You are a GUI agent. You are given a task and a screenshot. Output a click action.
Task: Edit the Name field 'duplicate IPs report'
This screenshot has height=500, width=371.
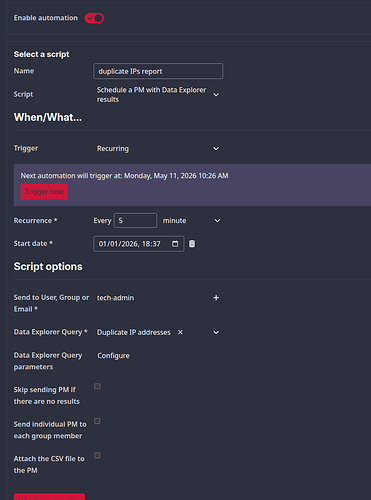[158, 71]
